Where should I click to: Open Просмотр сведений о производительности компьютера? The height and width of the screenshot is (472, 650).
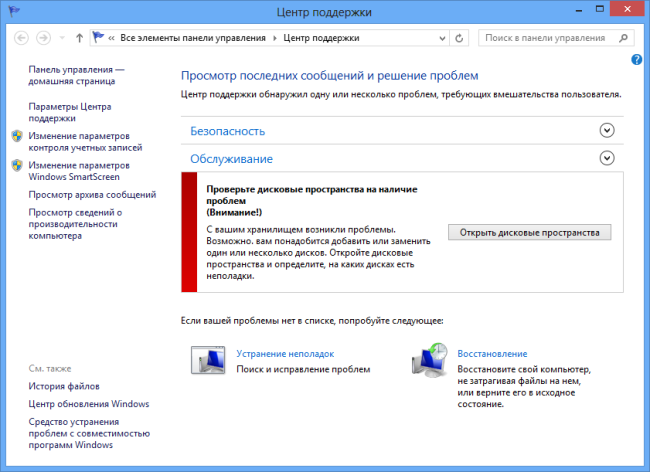coord(75,224)
